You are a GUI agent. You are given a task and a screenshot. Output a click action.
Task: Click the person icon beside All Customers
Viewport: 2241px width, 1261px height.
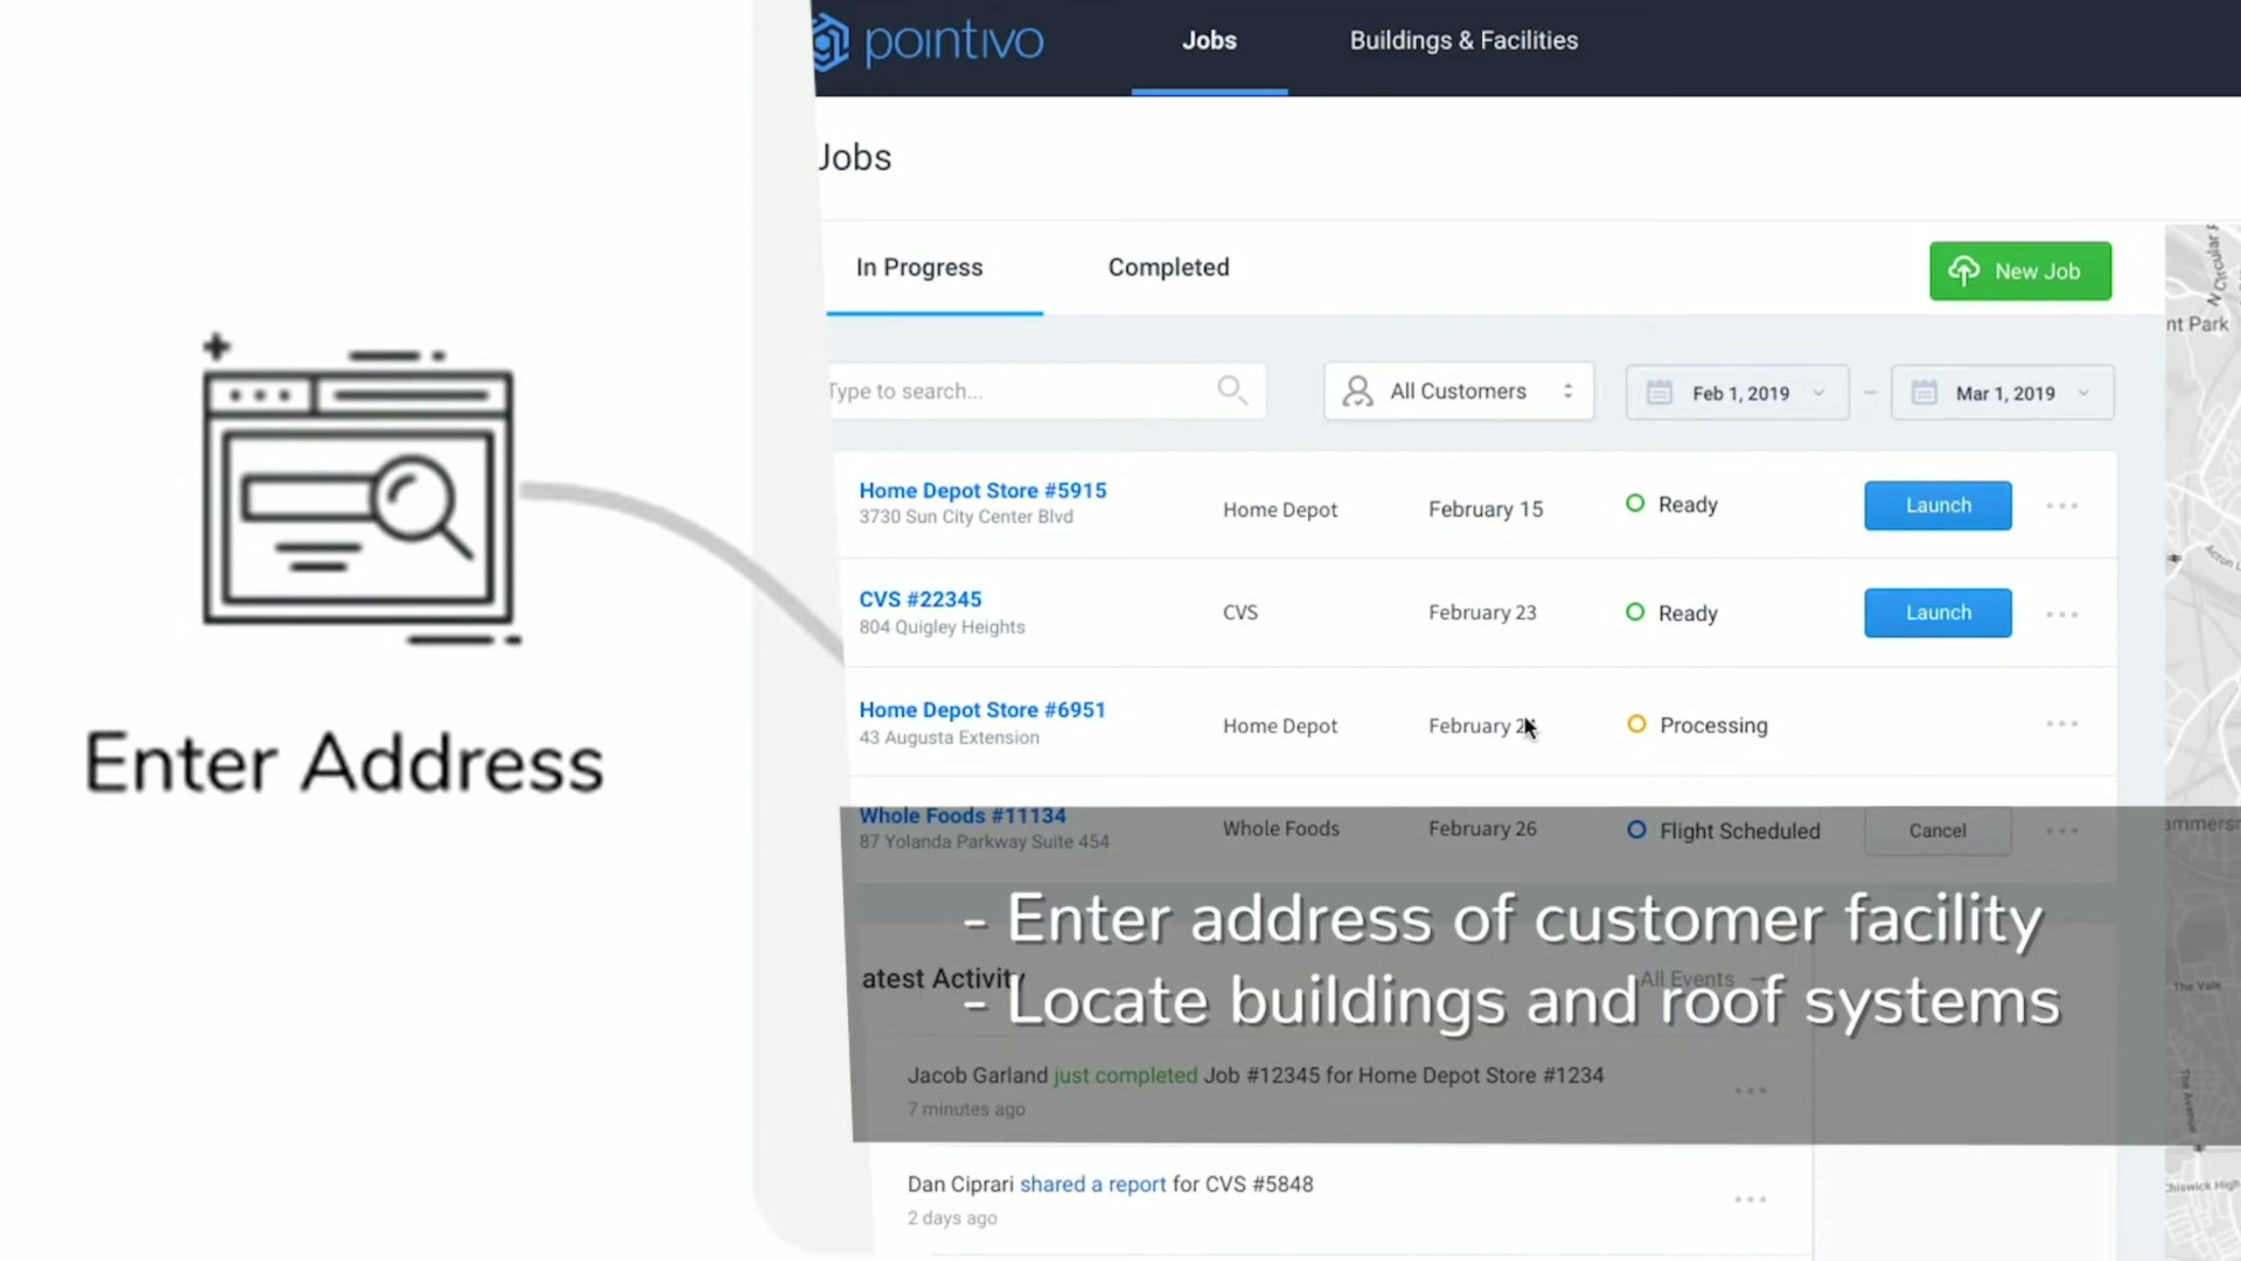(1357, 391)
